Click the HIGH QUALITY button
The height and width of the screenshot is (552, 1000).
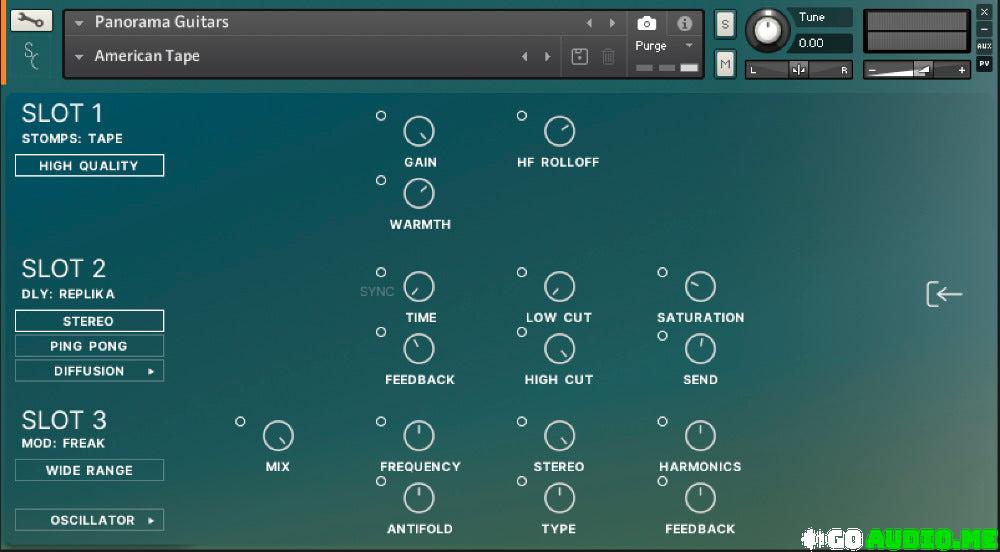tap(89, 166)
